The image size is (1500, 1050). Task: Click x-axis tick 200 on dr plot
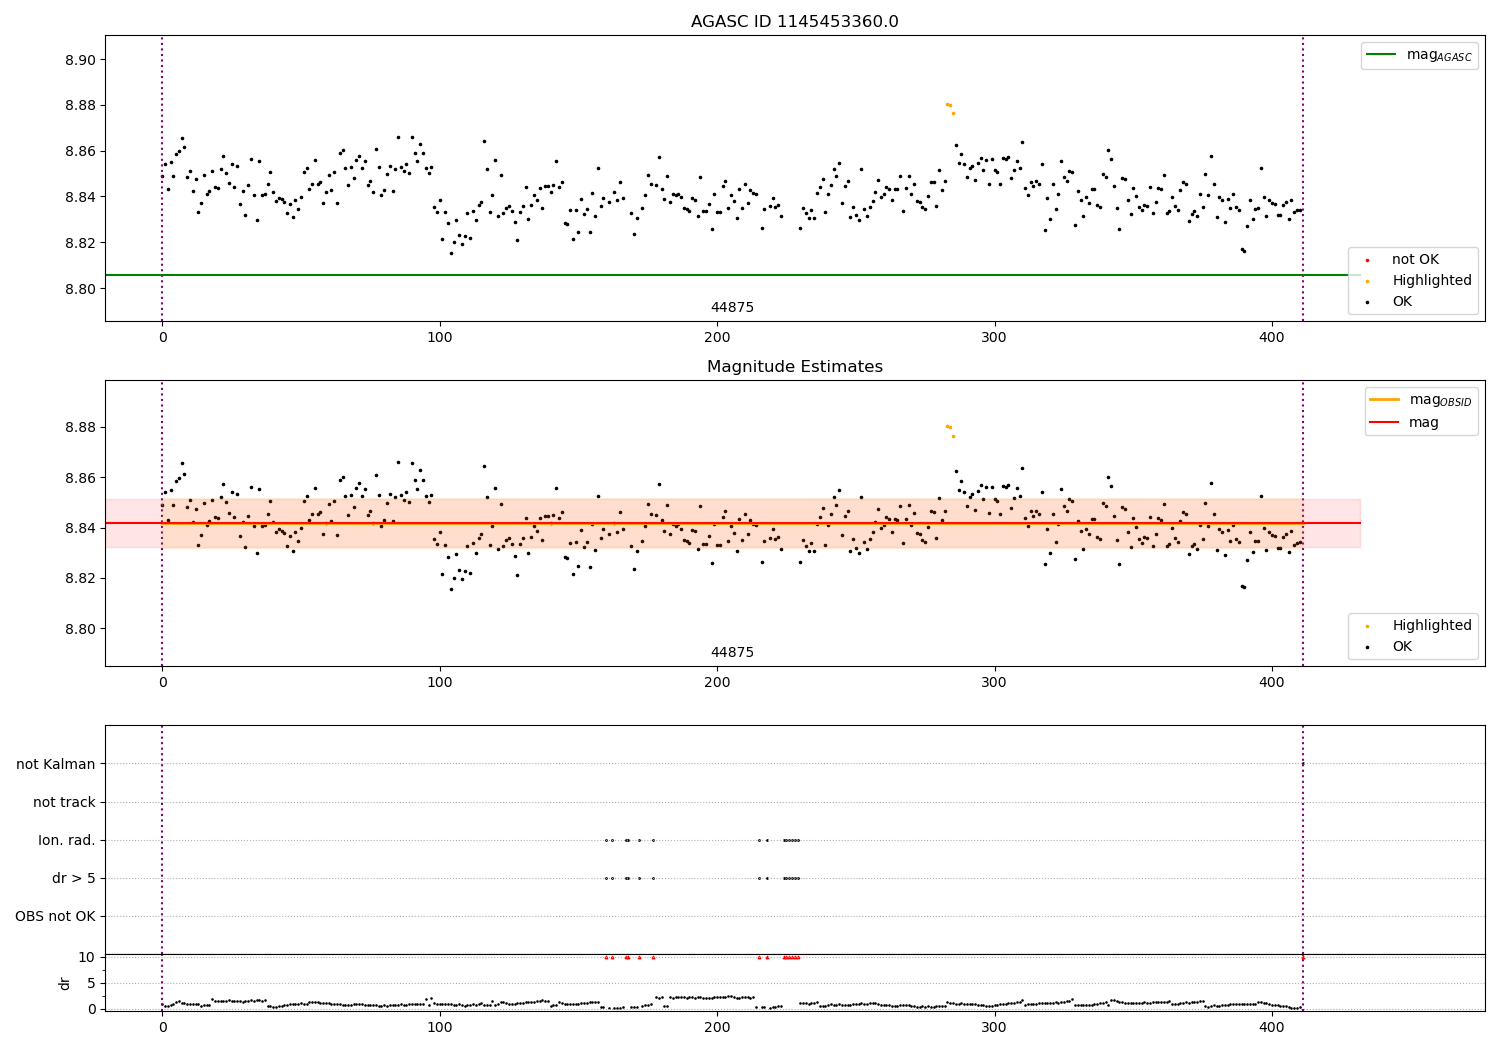click(x=717, y=1027)
